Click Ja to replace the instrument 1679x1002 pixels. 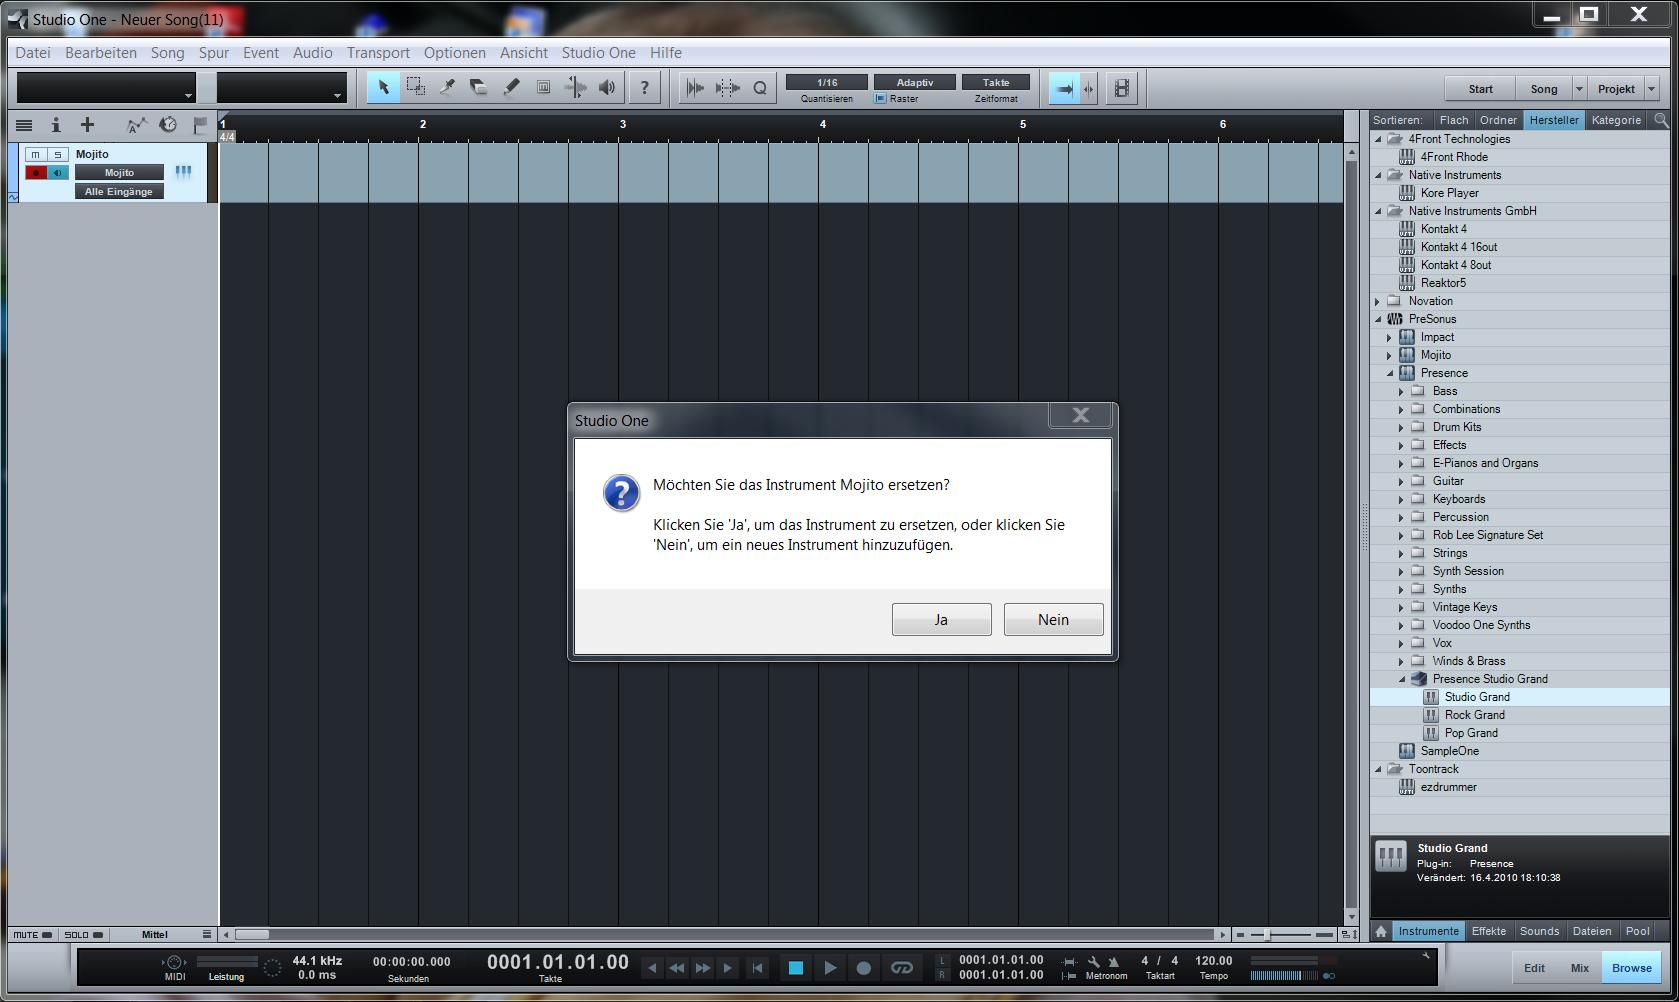(941, 620)
